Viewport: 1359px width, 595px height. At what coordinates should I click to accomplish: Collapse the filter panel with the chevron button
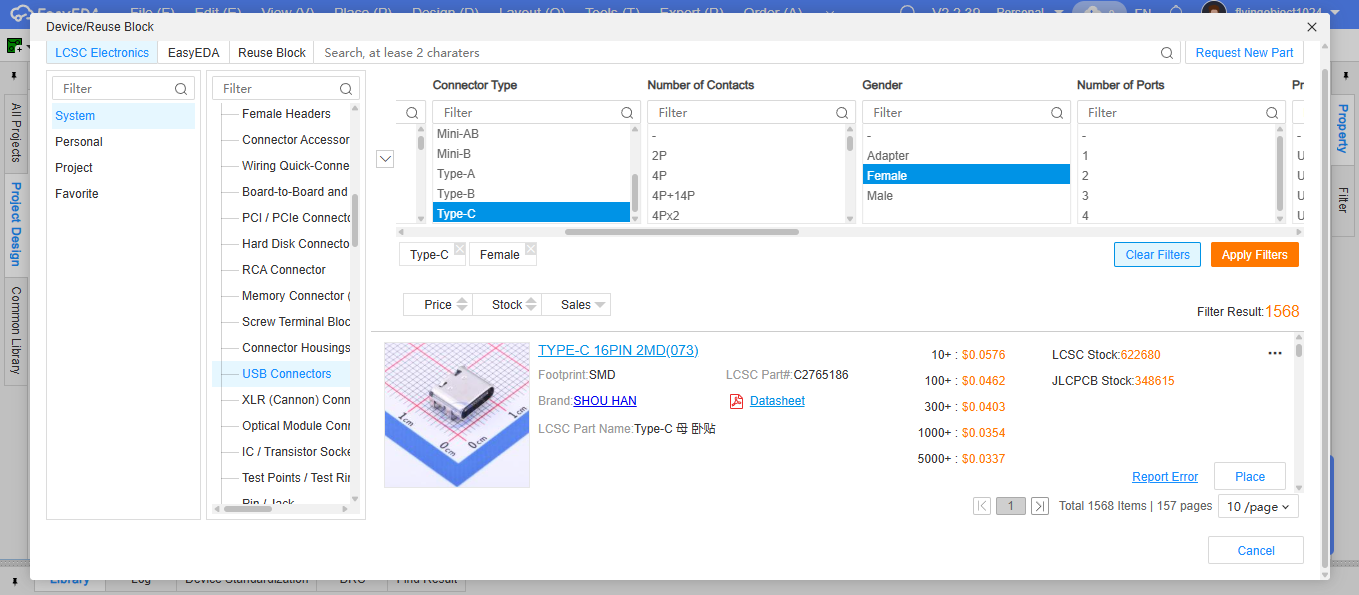coord(385,158)
